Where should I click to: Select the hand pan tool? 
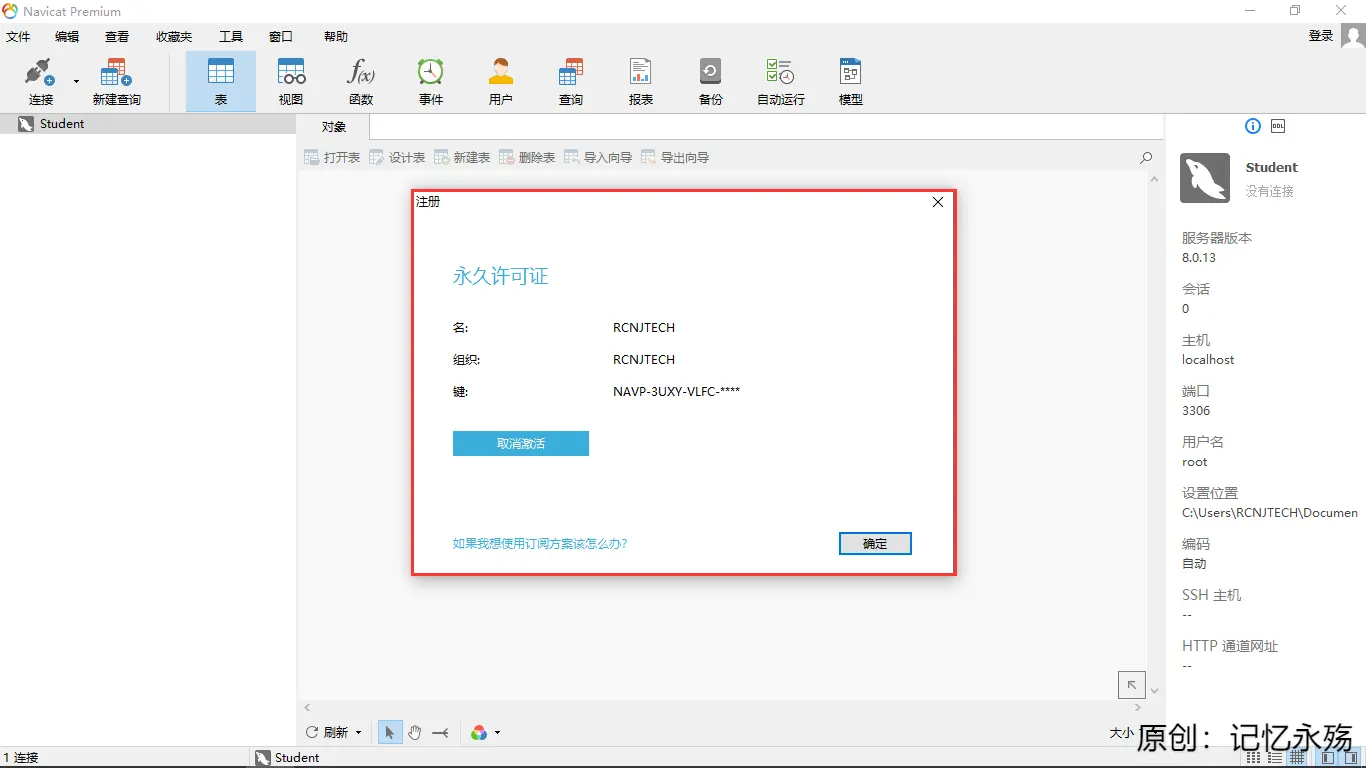point(415,733)
